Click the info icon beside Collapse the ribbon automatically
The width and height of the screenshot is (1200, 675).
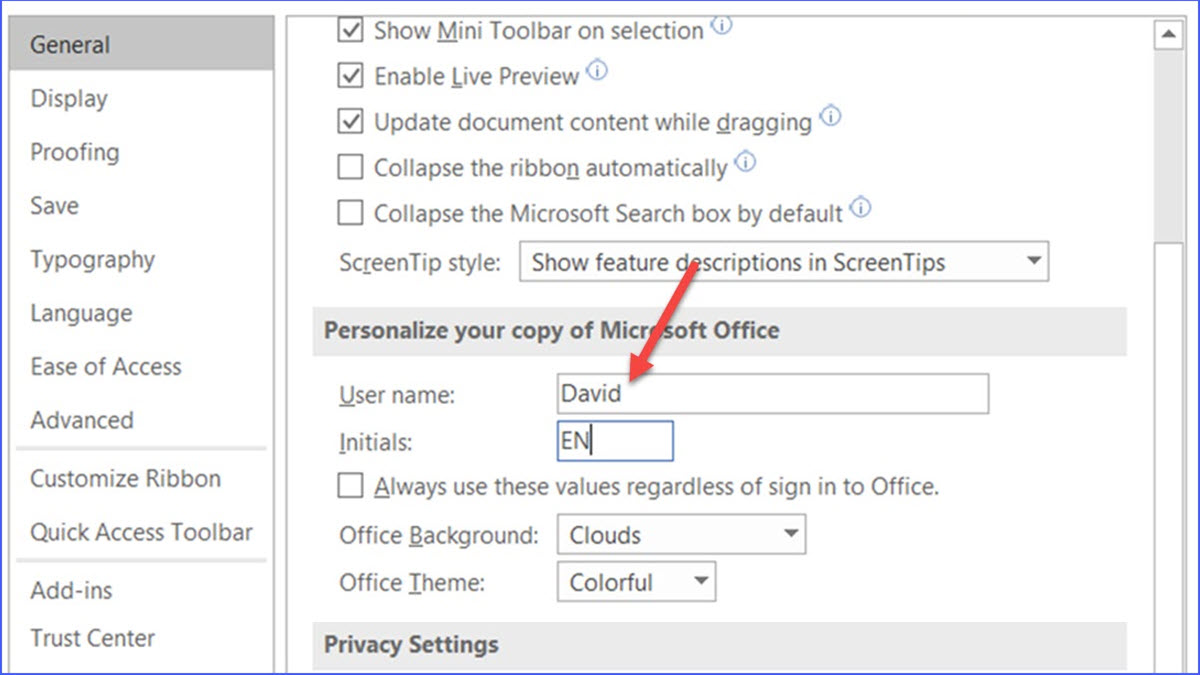tap(745, 161)
